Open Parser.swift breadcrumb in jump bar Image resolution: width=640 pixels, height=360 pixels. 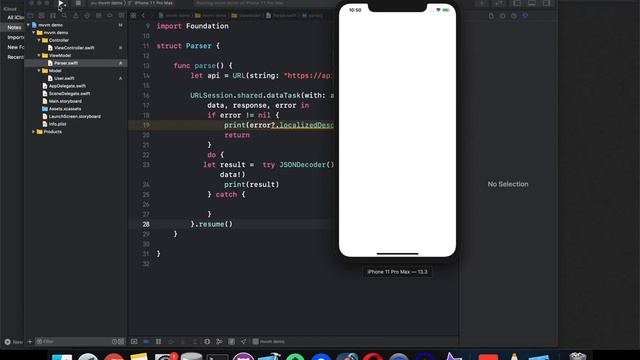[x=281, y=16]
